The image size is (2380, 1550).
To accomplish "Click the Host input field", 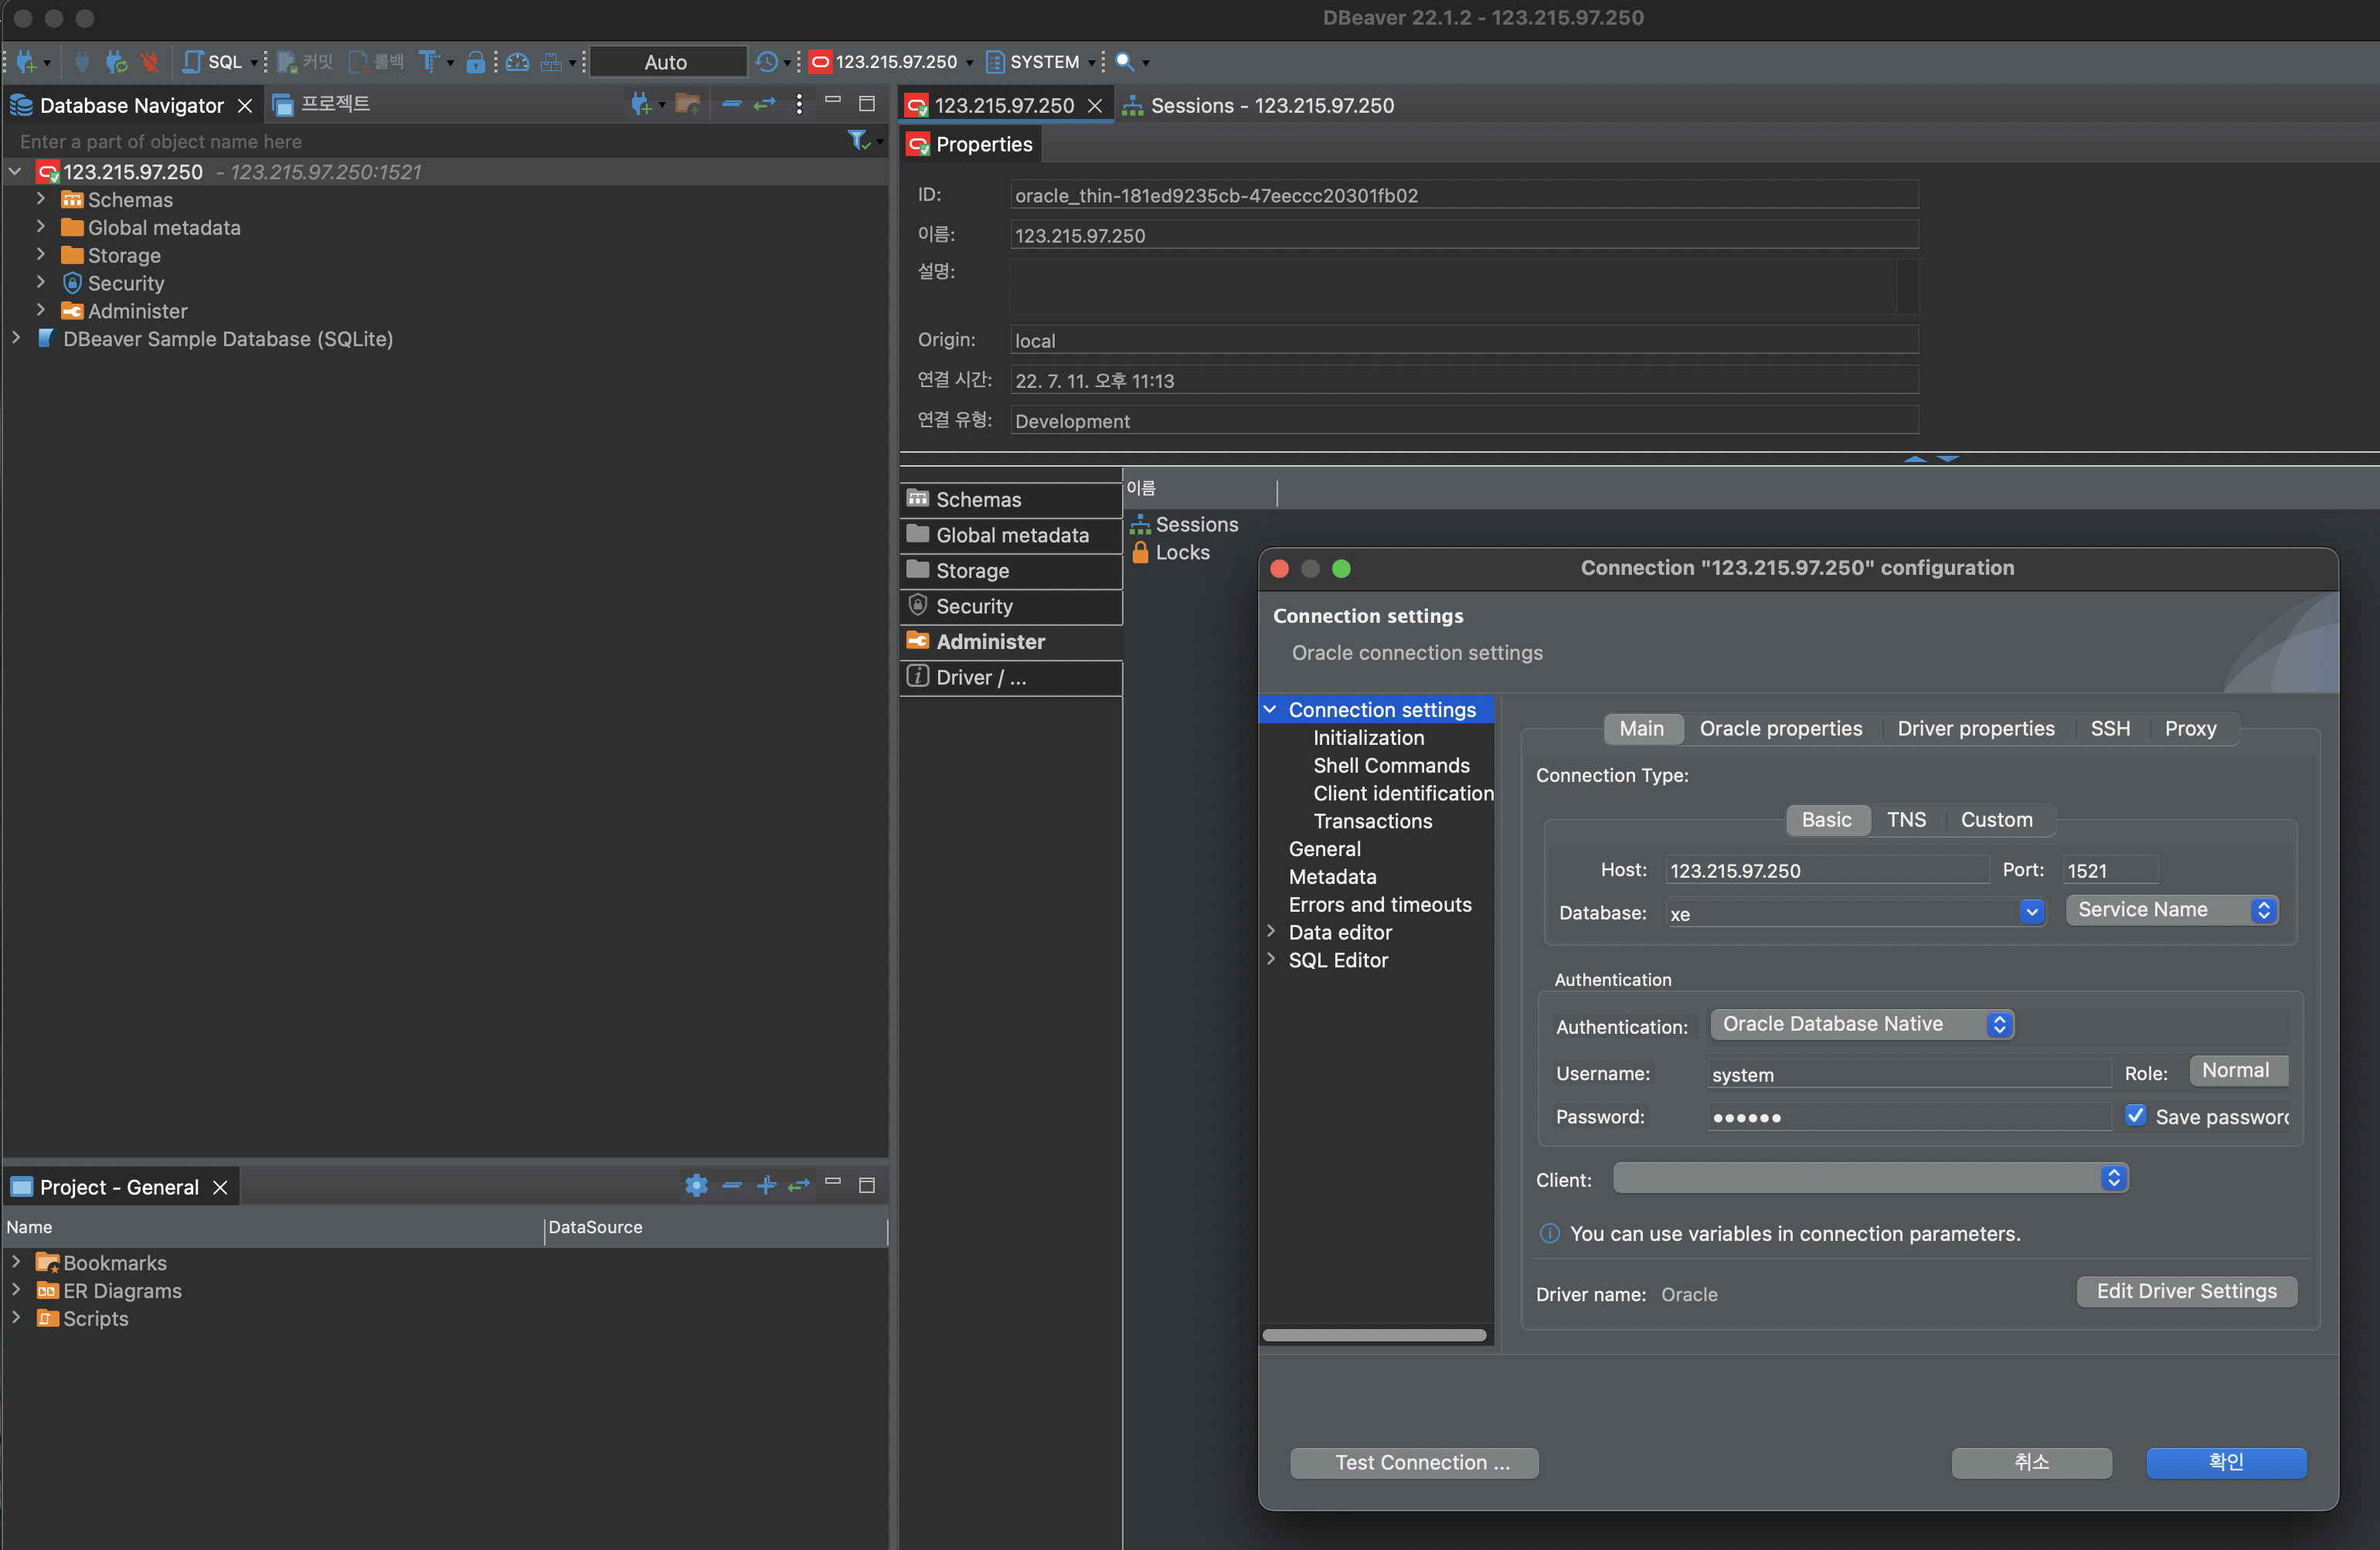I will (x=1827, y=870).
